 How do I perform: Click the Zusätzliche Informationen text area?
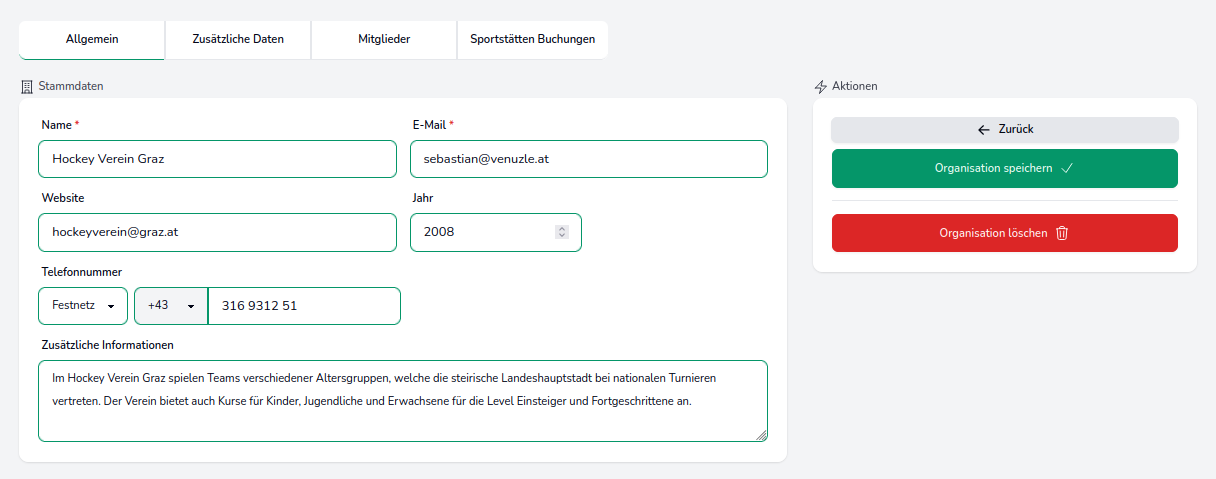(x=403, y=400)
